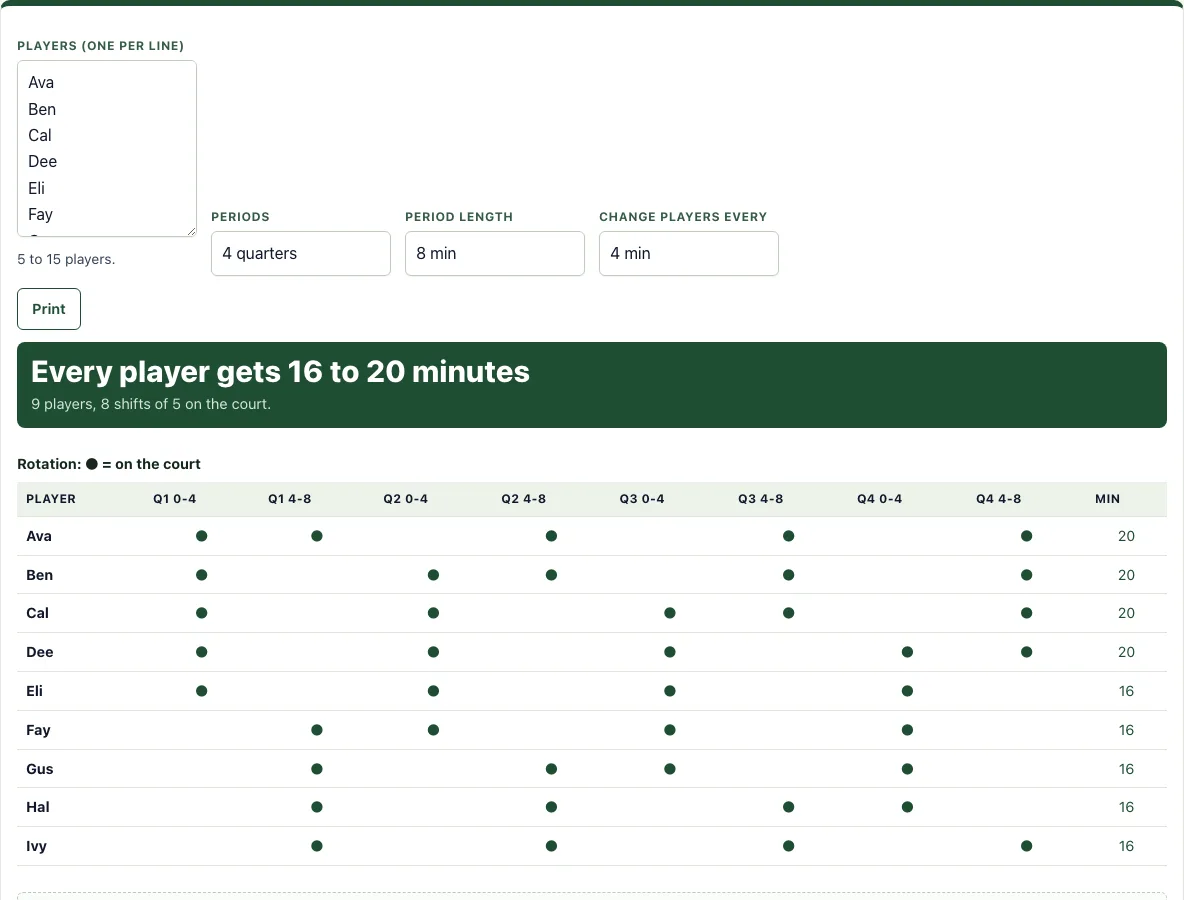Open the Periods dropdown showing 4 quarters
The image size is (1184, 900).
click(301, 254)
